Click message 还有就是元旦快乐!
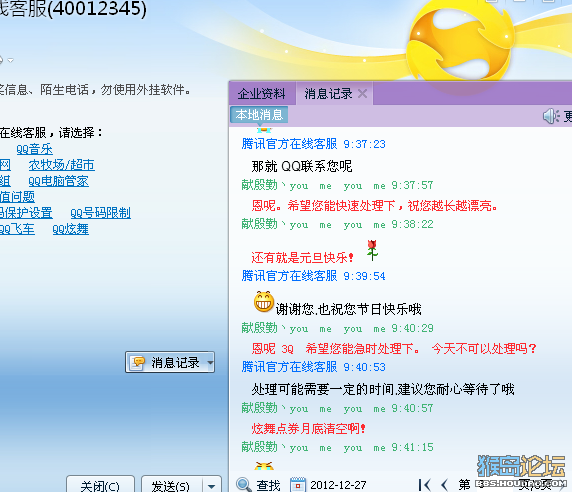Image resolution: width=572 pixels, height=492 pixels. [x=302, y=257]
